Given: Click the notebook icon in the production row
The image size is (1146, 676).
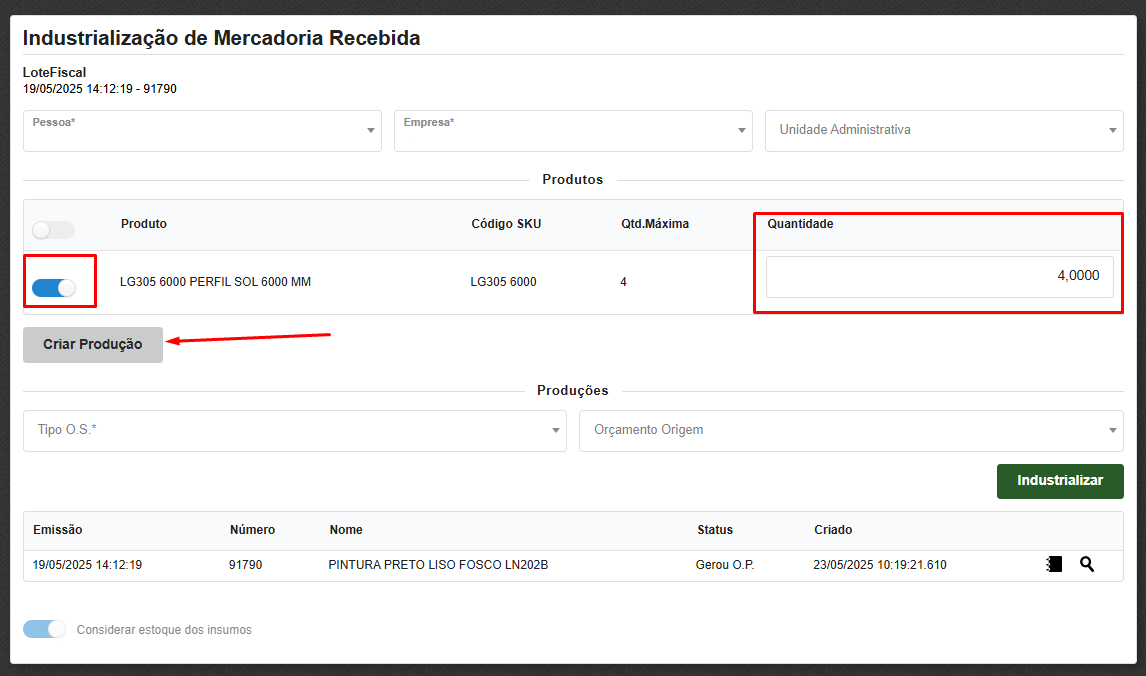Looking at the screenshot, I should 1054,564.
